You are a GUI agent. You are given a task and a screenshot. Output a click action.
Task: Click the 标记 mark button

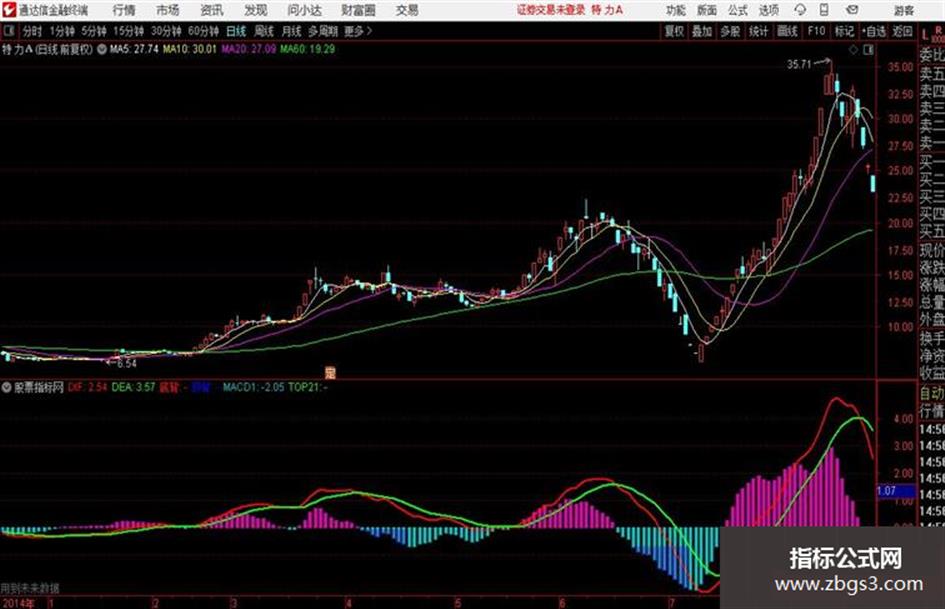[844, 31]
